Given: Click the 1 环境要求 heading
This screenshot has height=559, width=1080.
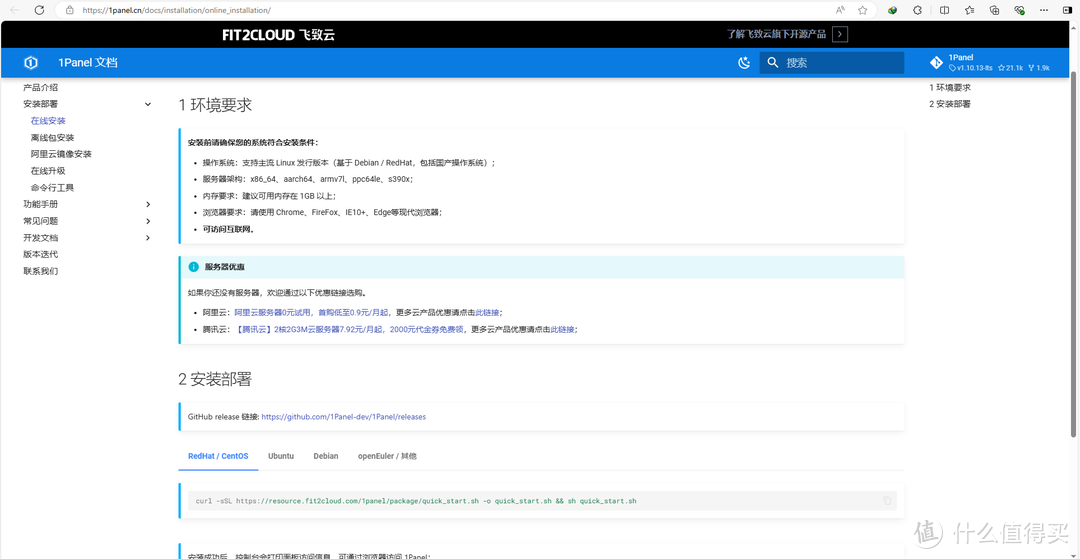Looking at the screenshot, I should click(x=215, y=105).
